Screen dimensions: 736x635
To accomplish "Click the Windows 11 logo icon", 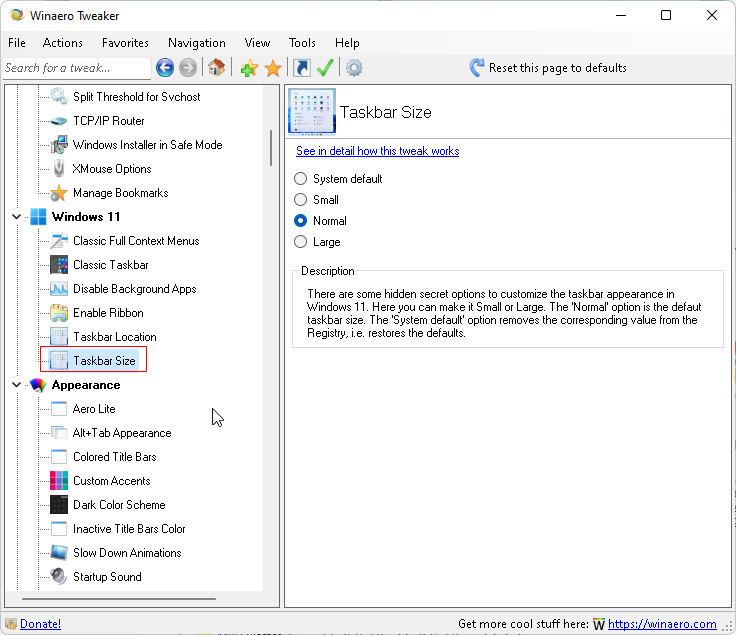I will [38, 217].
